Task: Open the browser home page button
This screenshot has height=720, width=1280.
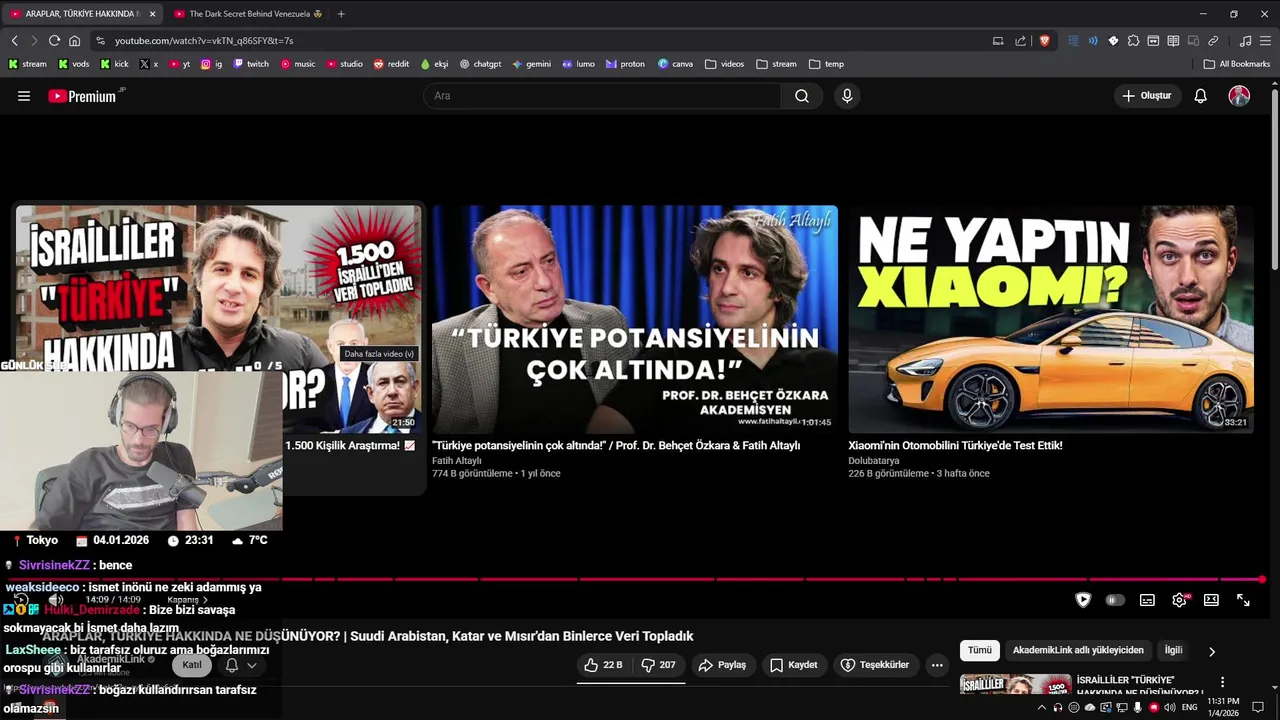Action: 74,41
